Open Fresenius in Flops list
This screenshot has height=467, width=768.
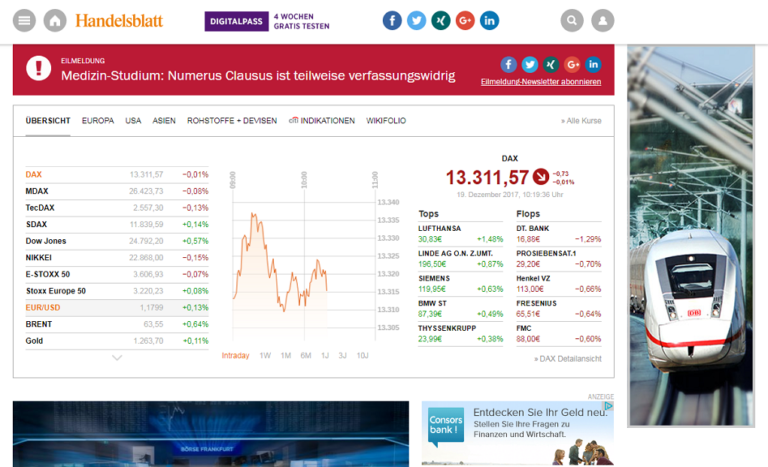pos(558,309)
